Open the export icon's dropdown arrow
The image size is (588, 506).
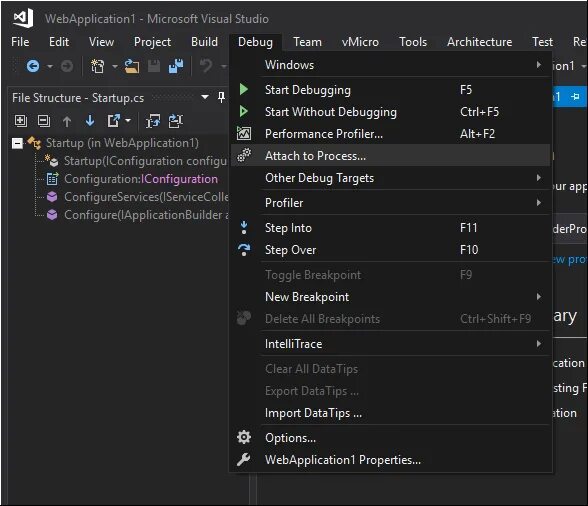point(128,121)
